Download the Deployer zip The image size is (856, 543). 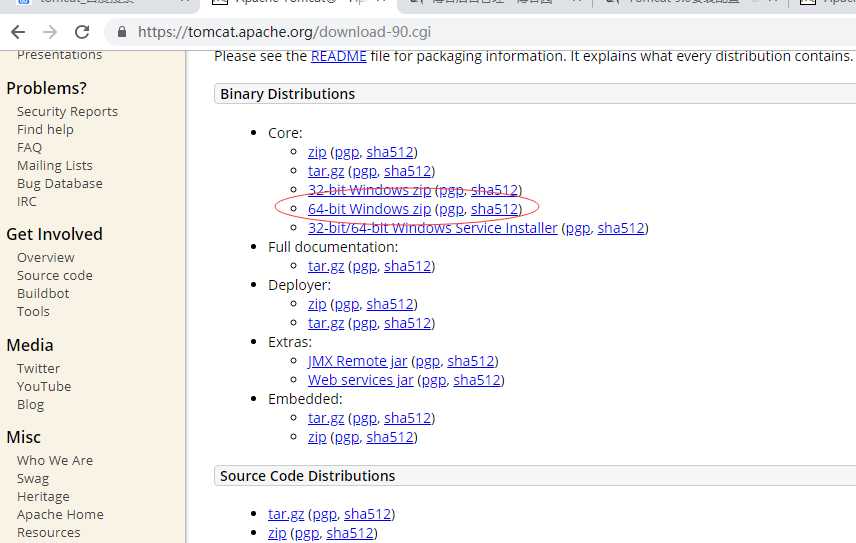click(317, 304)
